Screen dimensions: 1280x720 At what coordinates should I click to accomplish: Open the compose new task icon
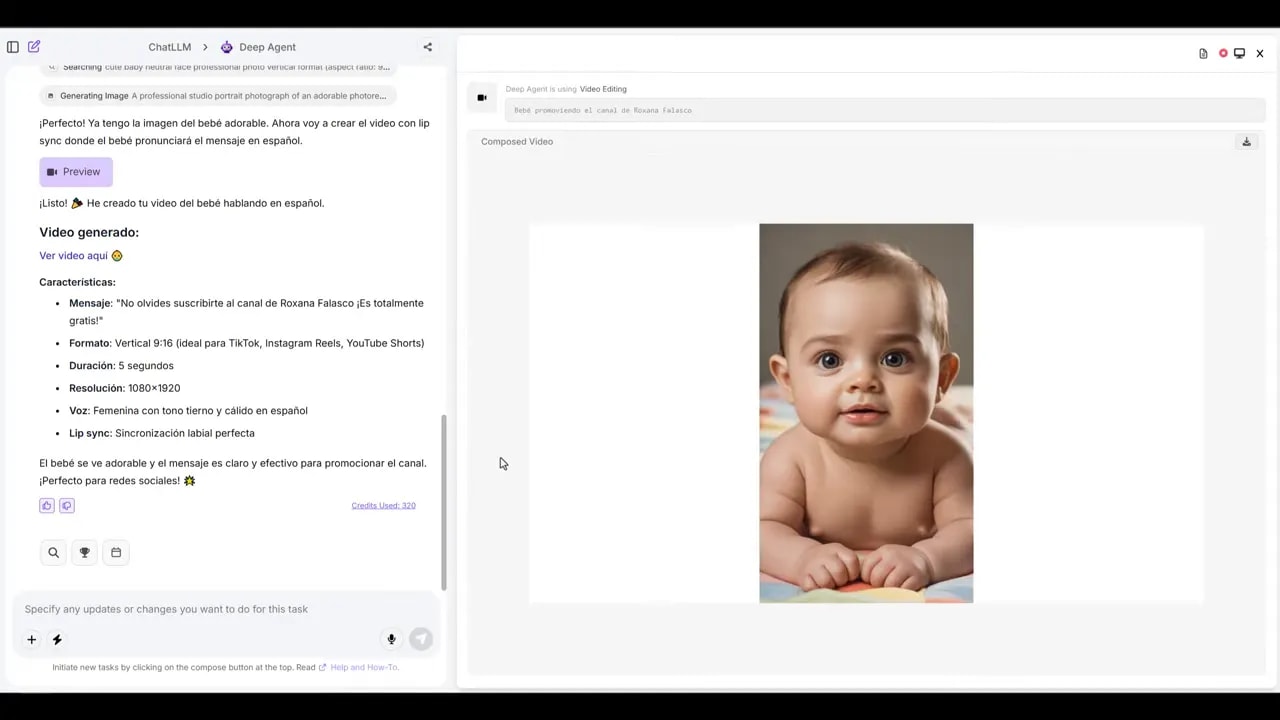34,46
